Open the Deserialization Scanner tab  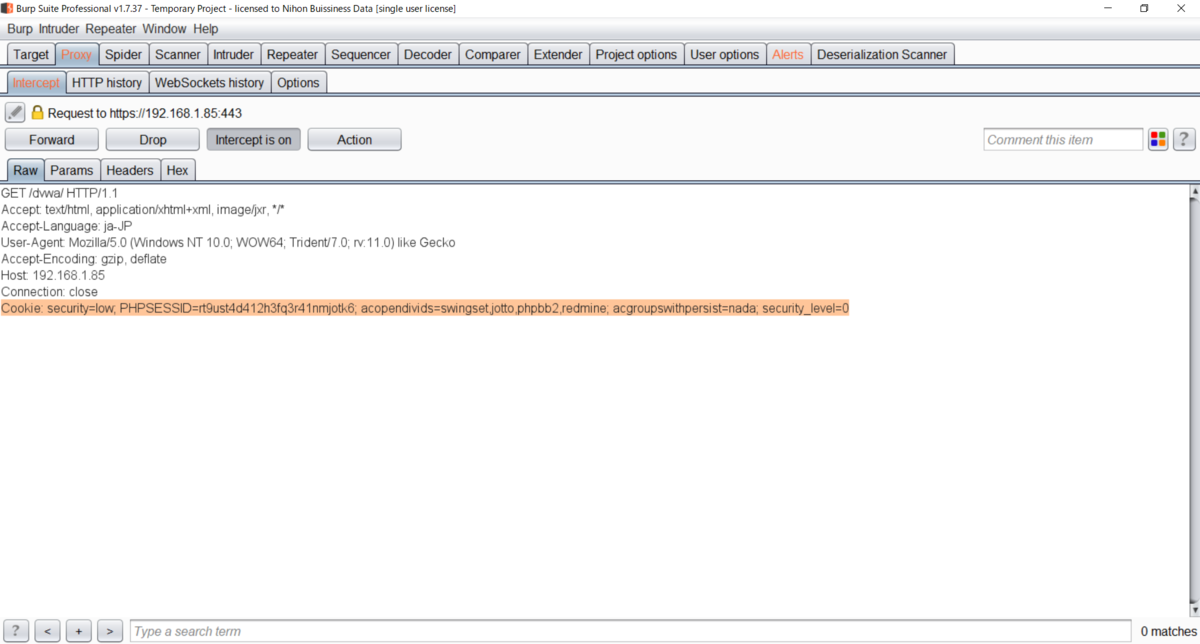(x=882, y=54)
